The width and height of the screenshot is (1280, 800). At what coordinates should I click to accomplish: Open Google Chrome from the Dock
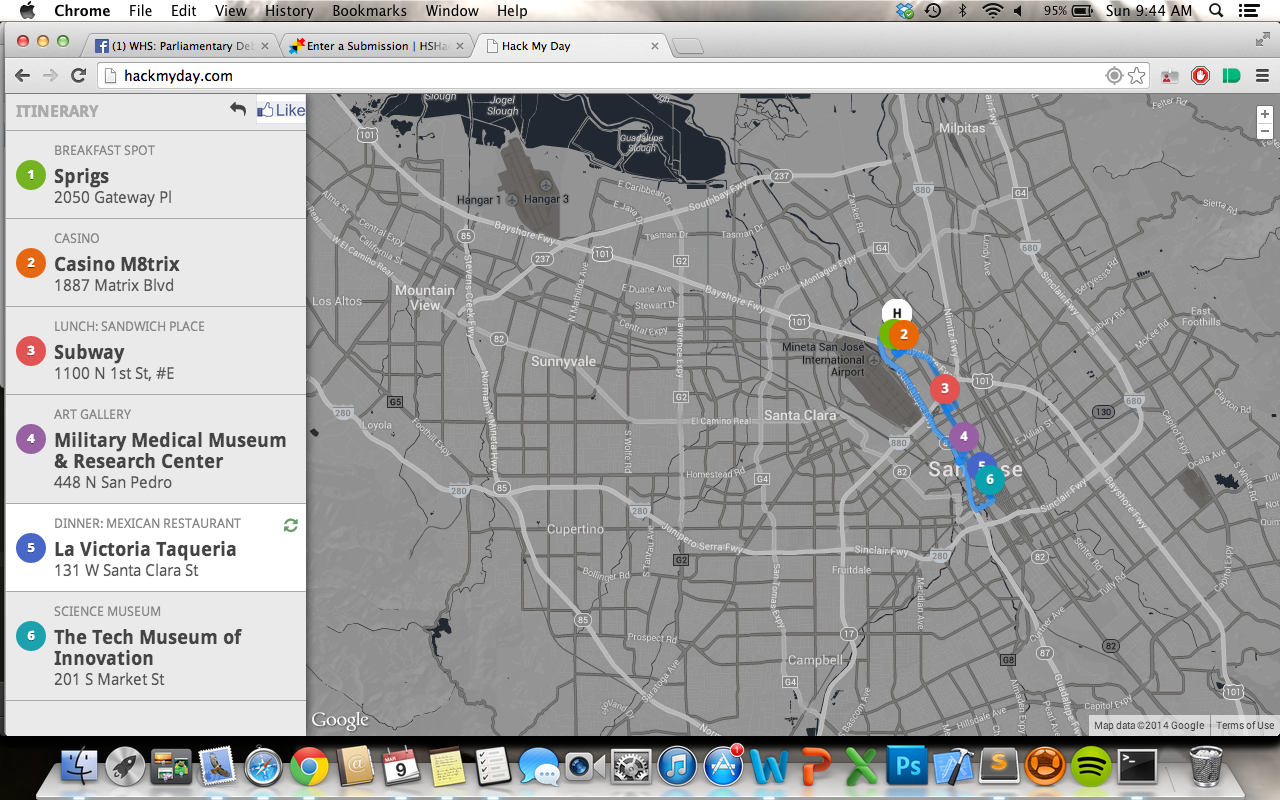tap(309, 767)
